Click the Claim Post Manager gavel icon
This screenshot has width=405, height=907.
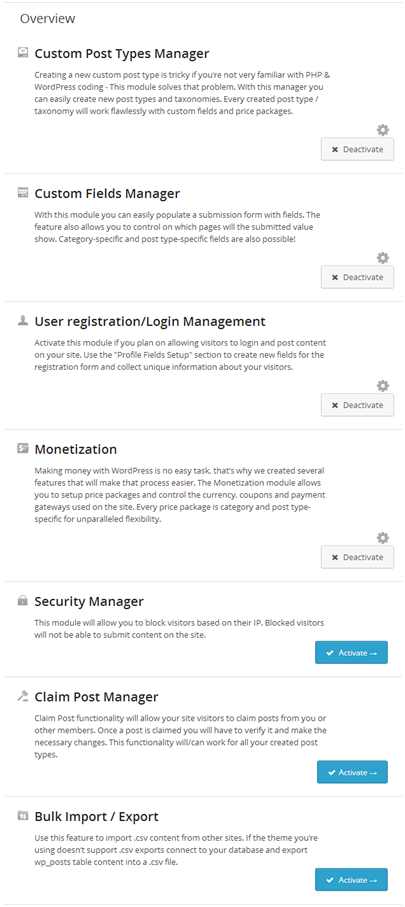(23, 696)
